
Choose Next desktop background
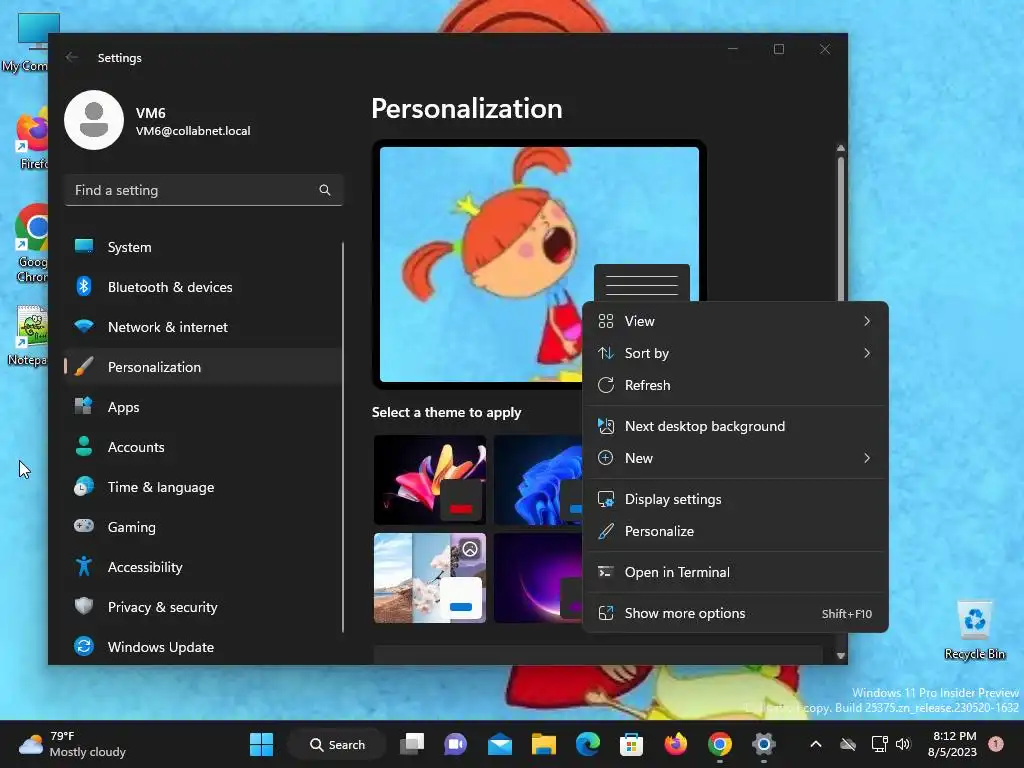coord(735,426)
